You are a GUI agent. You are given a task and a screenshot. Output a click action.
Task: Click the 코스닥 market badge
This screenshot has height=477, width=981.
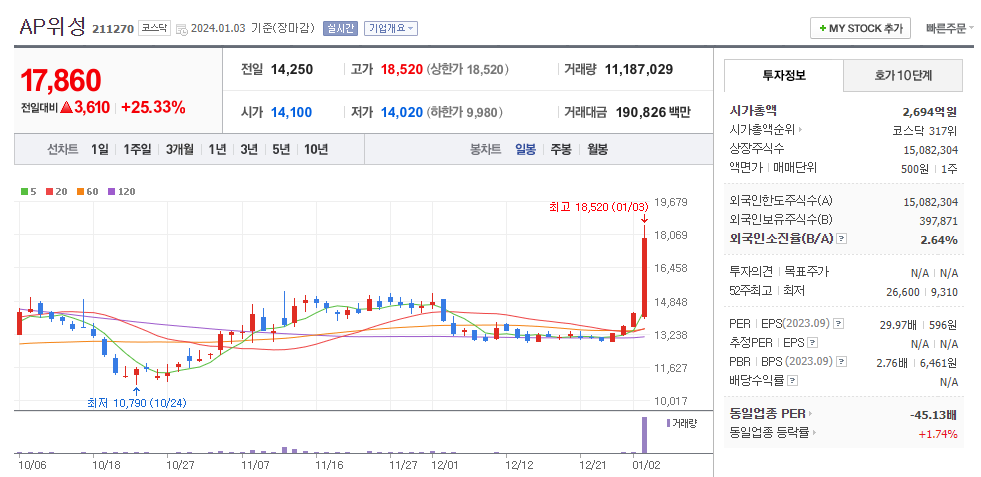(x=154, y=28)
